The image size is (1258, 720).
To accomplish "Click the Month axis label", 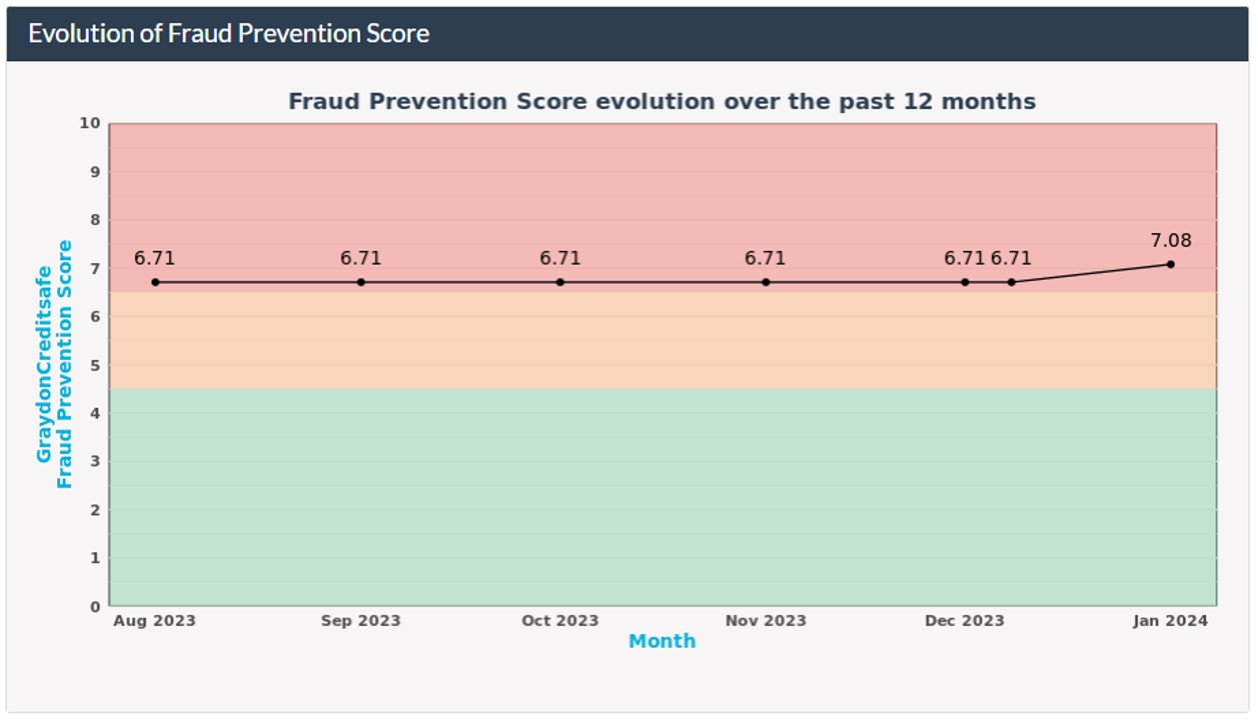I will point(662,639).
